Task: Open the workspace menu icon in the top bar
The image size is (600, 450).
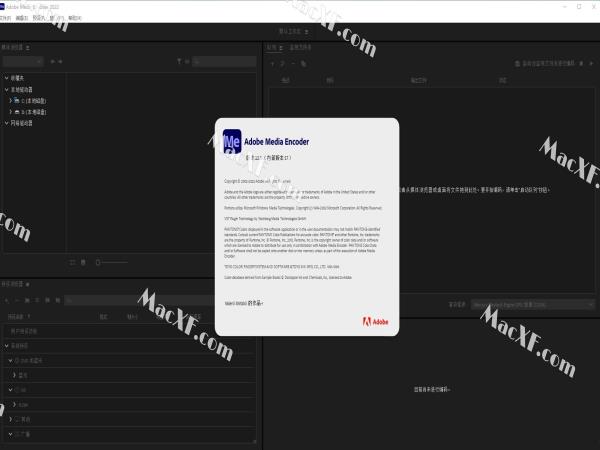Action: (307, 32)
